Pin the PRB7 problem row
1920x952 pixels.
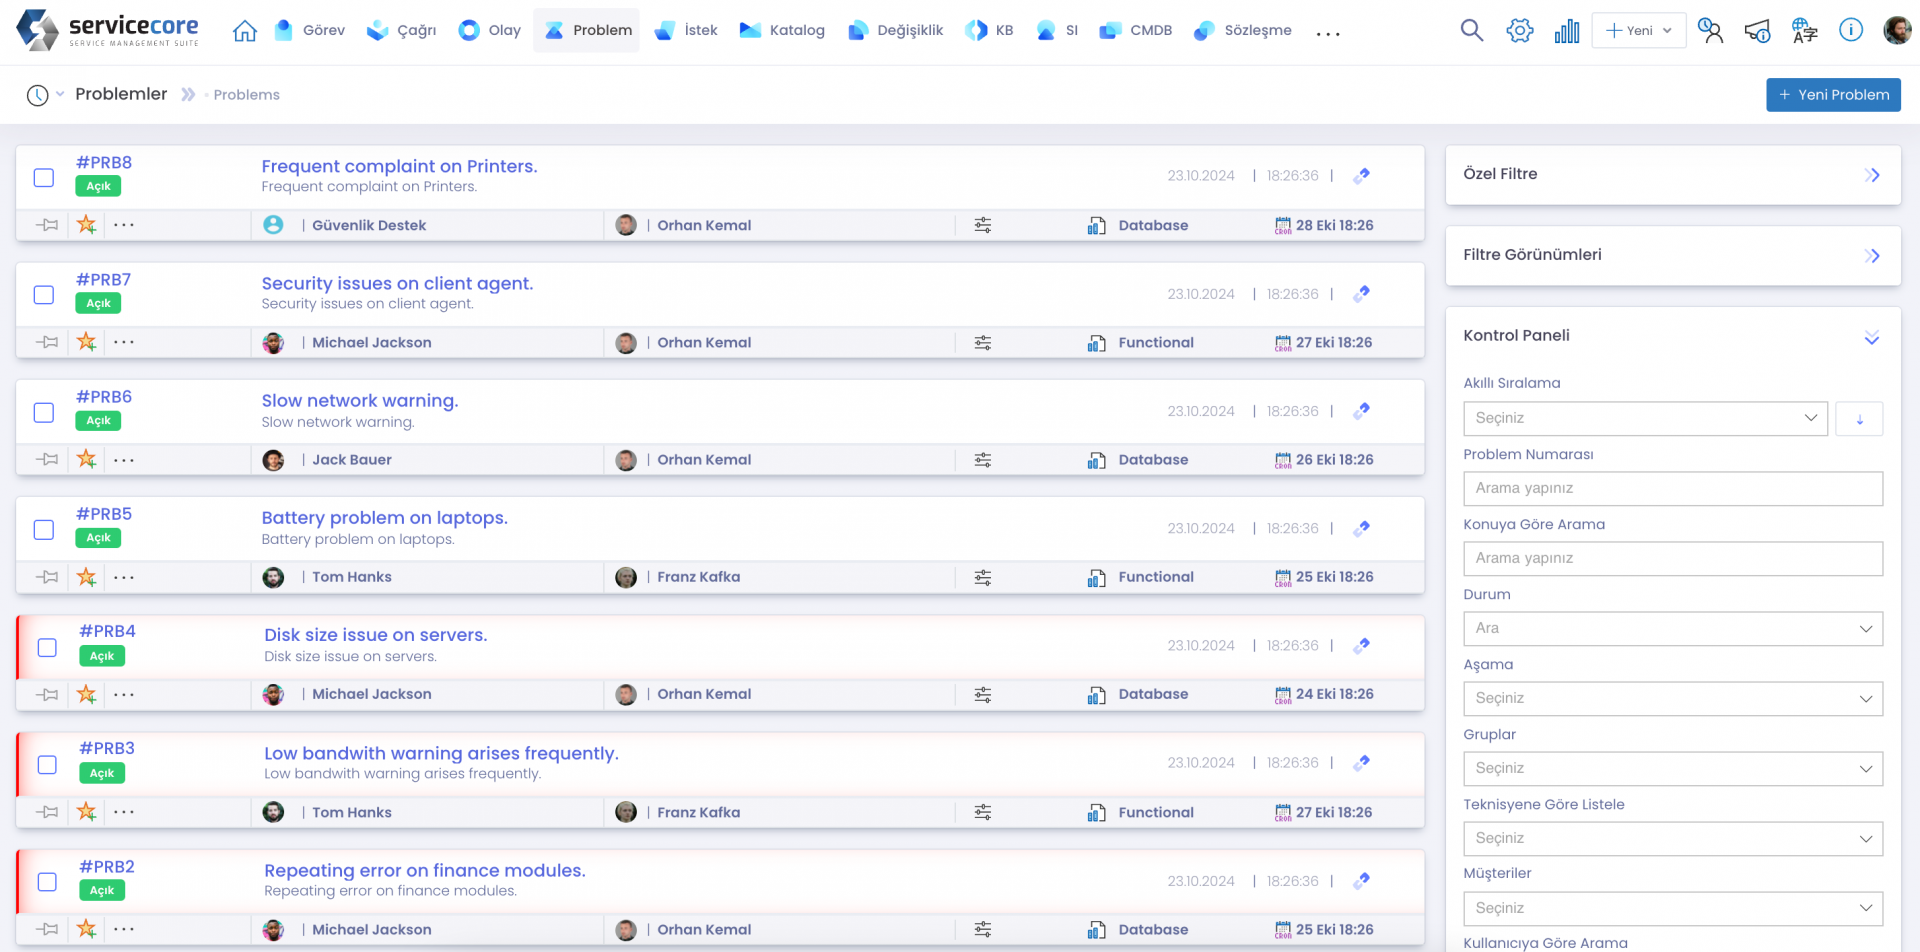(47, 342)
